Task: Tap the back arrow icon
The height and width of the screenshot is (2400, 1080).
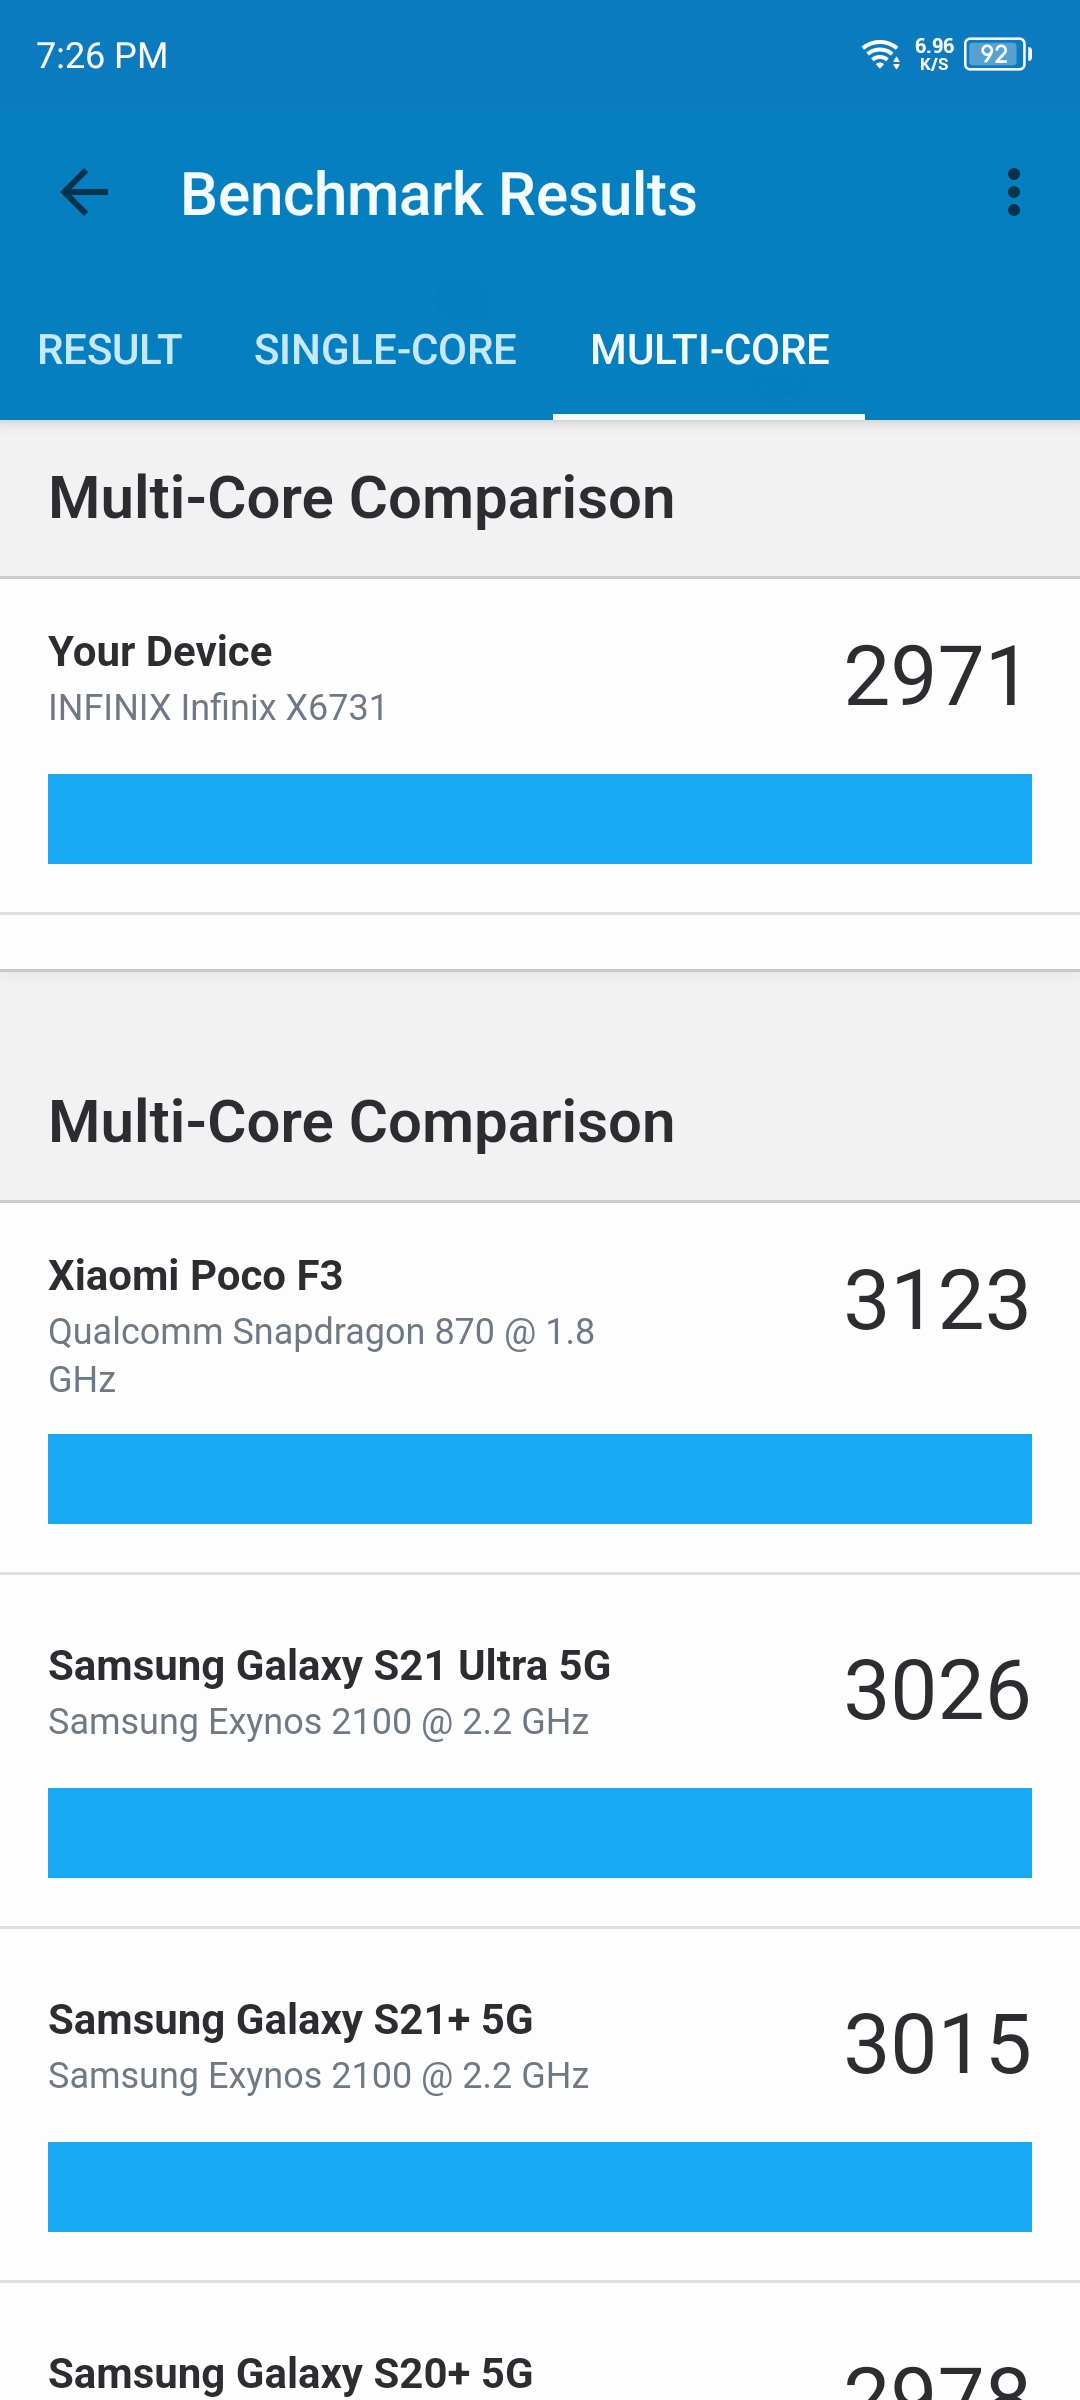Action: click(x=84, y=193)
